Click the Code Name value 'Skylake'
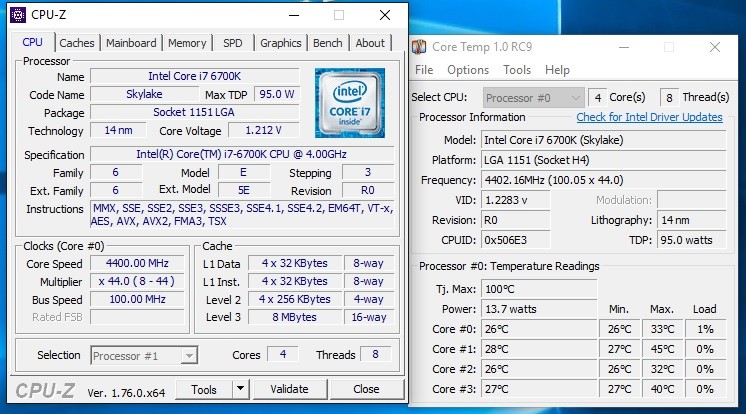Viewport: 746px width, 414px height. [x=144, y=94]
